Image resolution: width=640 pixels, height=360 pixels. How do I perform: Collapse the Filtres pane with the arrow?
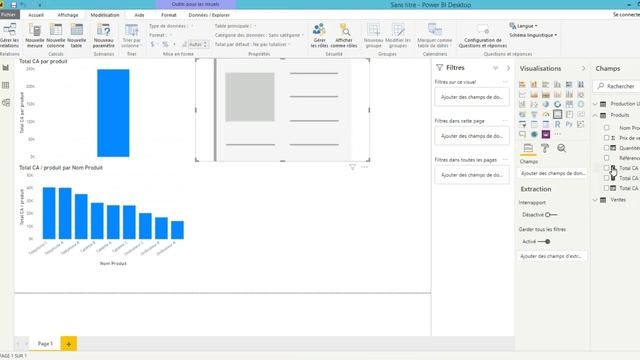pos(508,68)
